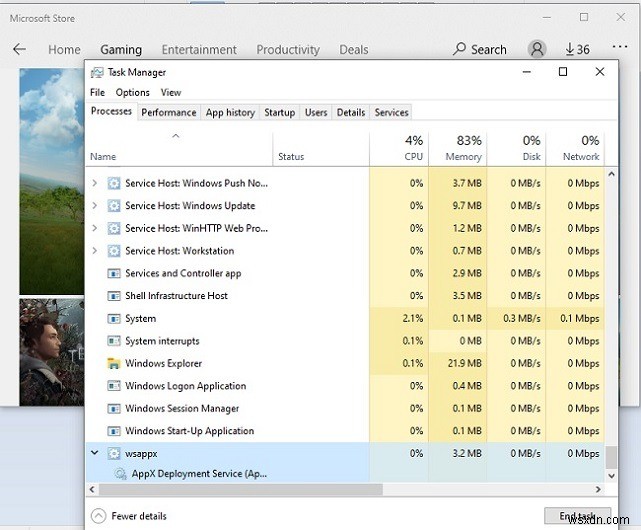Click the Windows Logon Application icon
Screen dimensions: 641x530
coord(114,386)
